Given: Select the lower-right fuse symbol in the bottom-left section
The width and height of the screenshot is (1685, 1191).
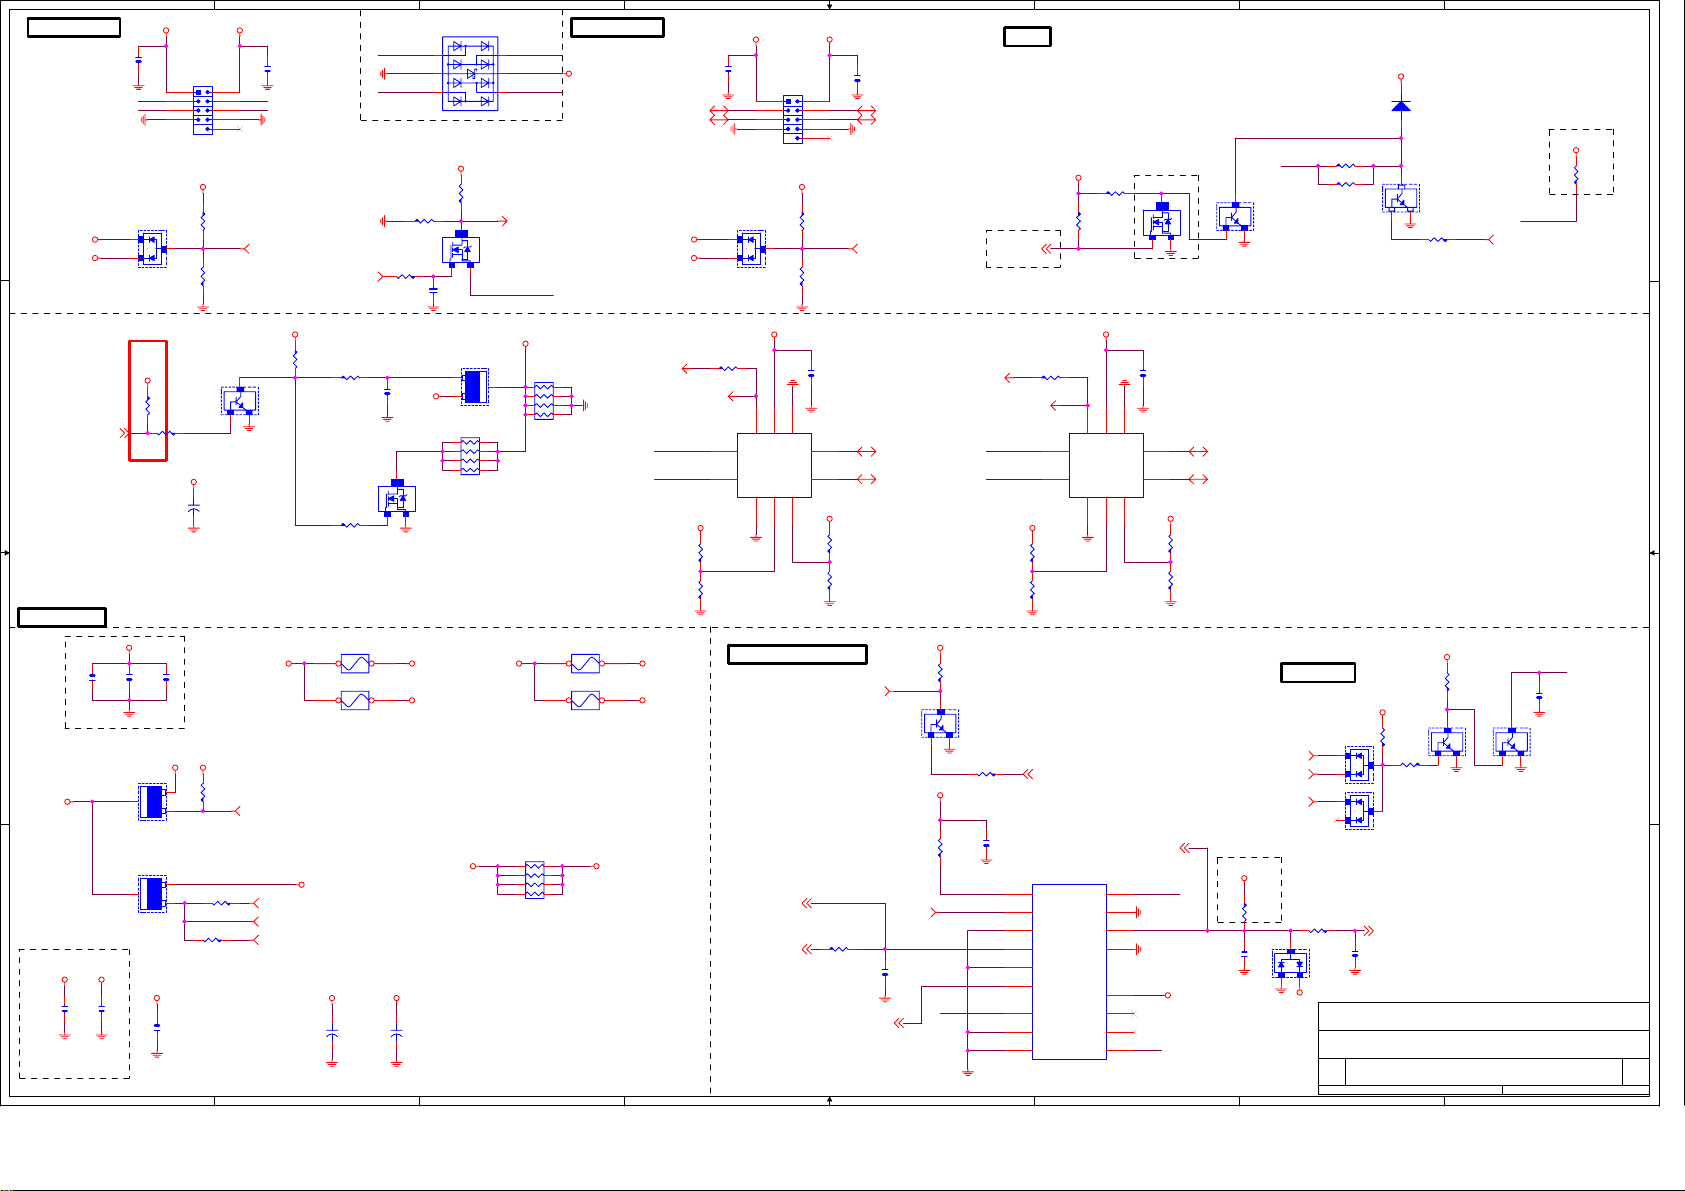Looking at the screenshot, I should 585,700.
